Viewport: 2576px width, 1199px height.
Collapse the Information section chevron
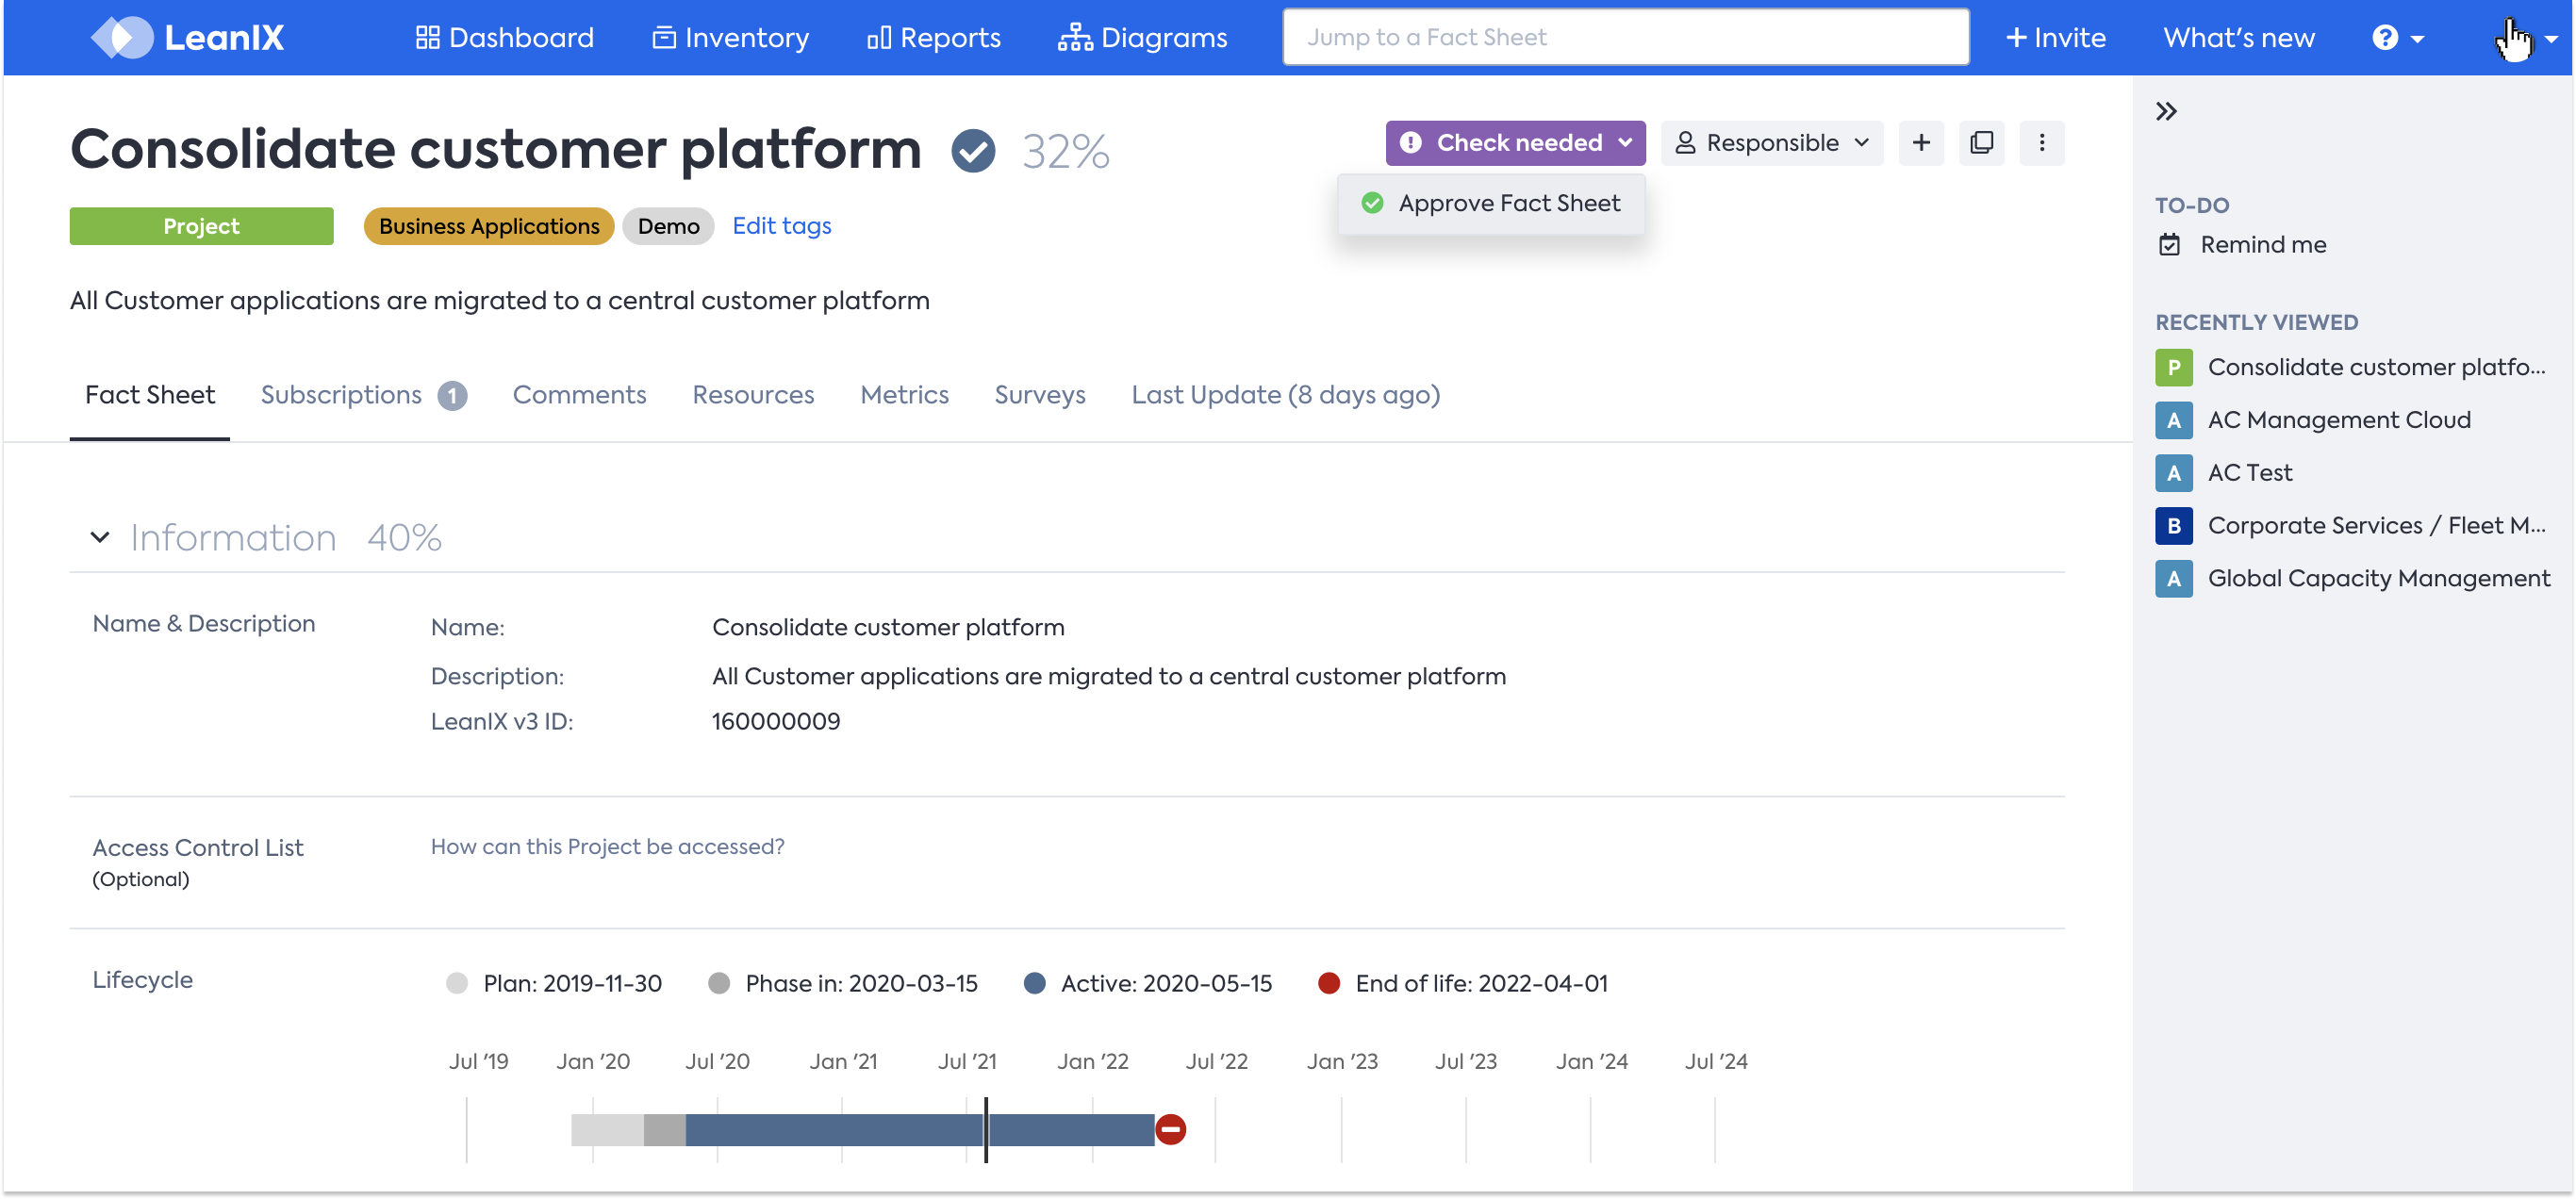pos(100,537)
